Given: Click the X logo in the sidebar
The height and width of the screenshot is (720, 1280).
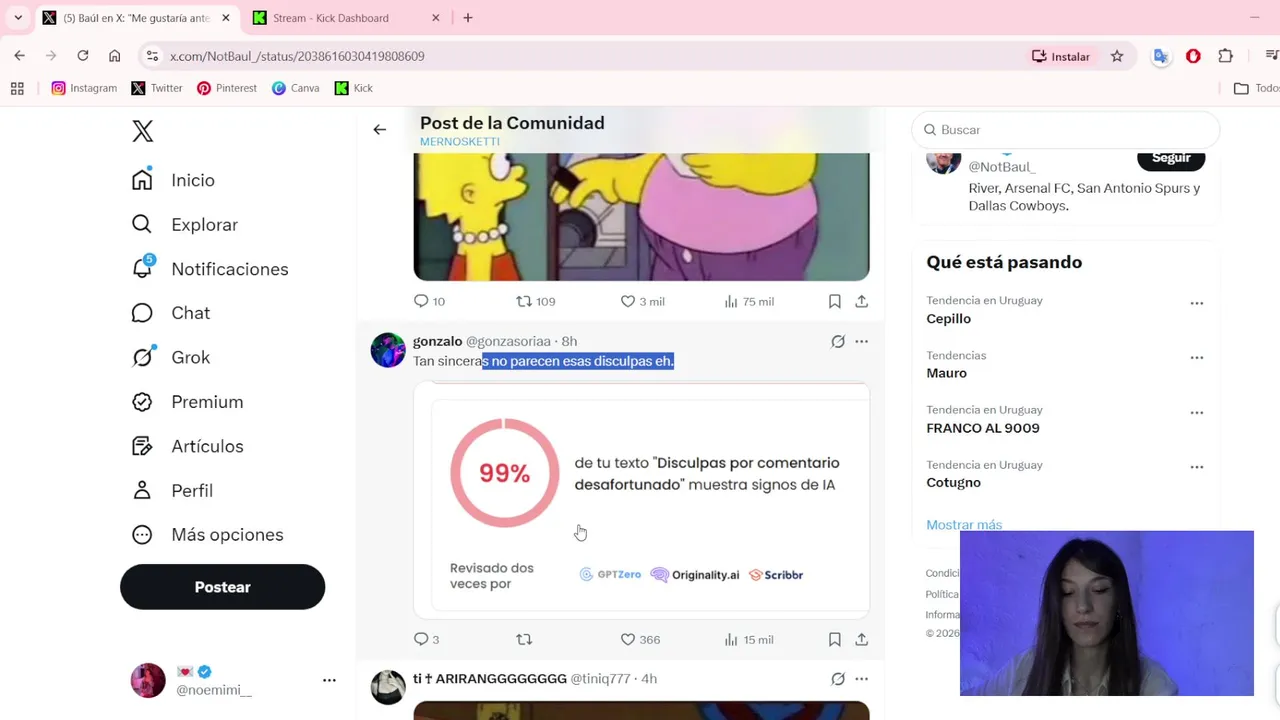Looking at the screenshot, I should [x=143, y=131].
